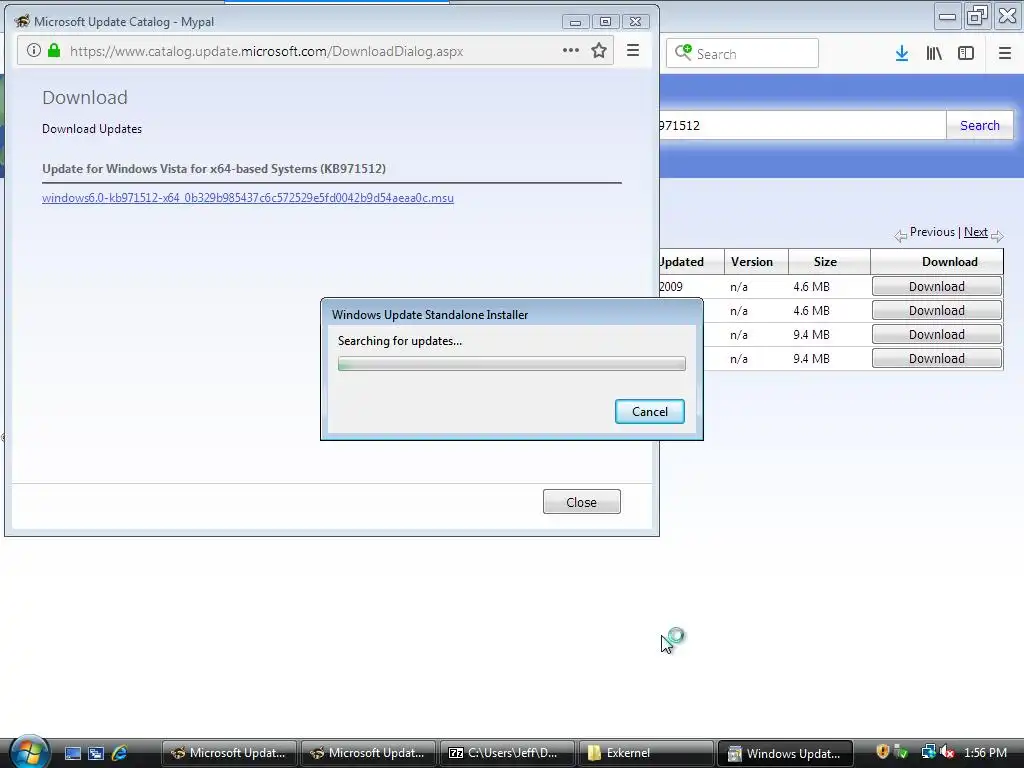The width and height of the screenshot is (1024, 768).
Task: Maximize the Update Catalog popup window
Action: click(605, 22)
